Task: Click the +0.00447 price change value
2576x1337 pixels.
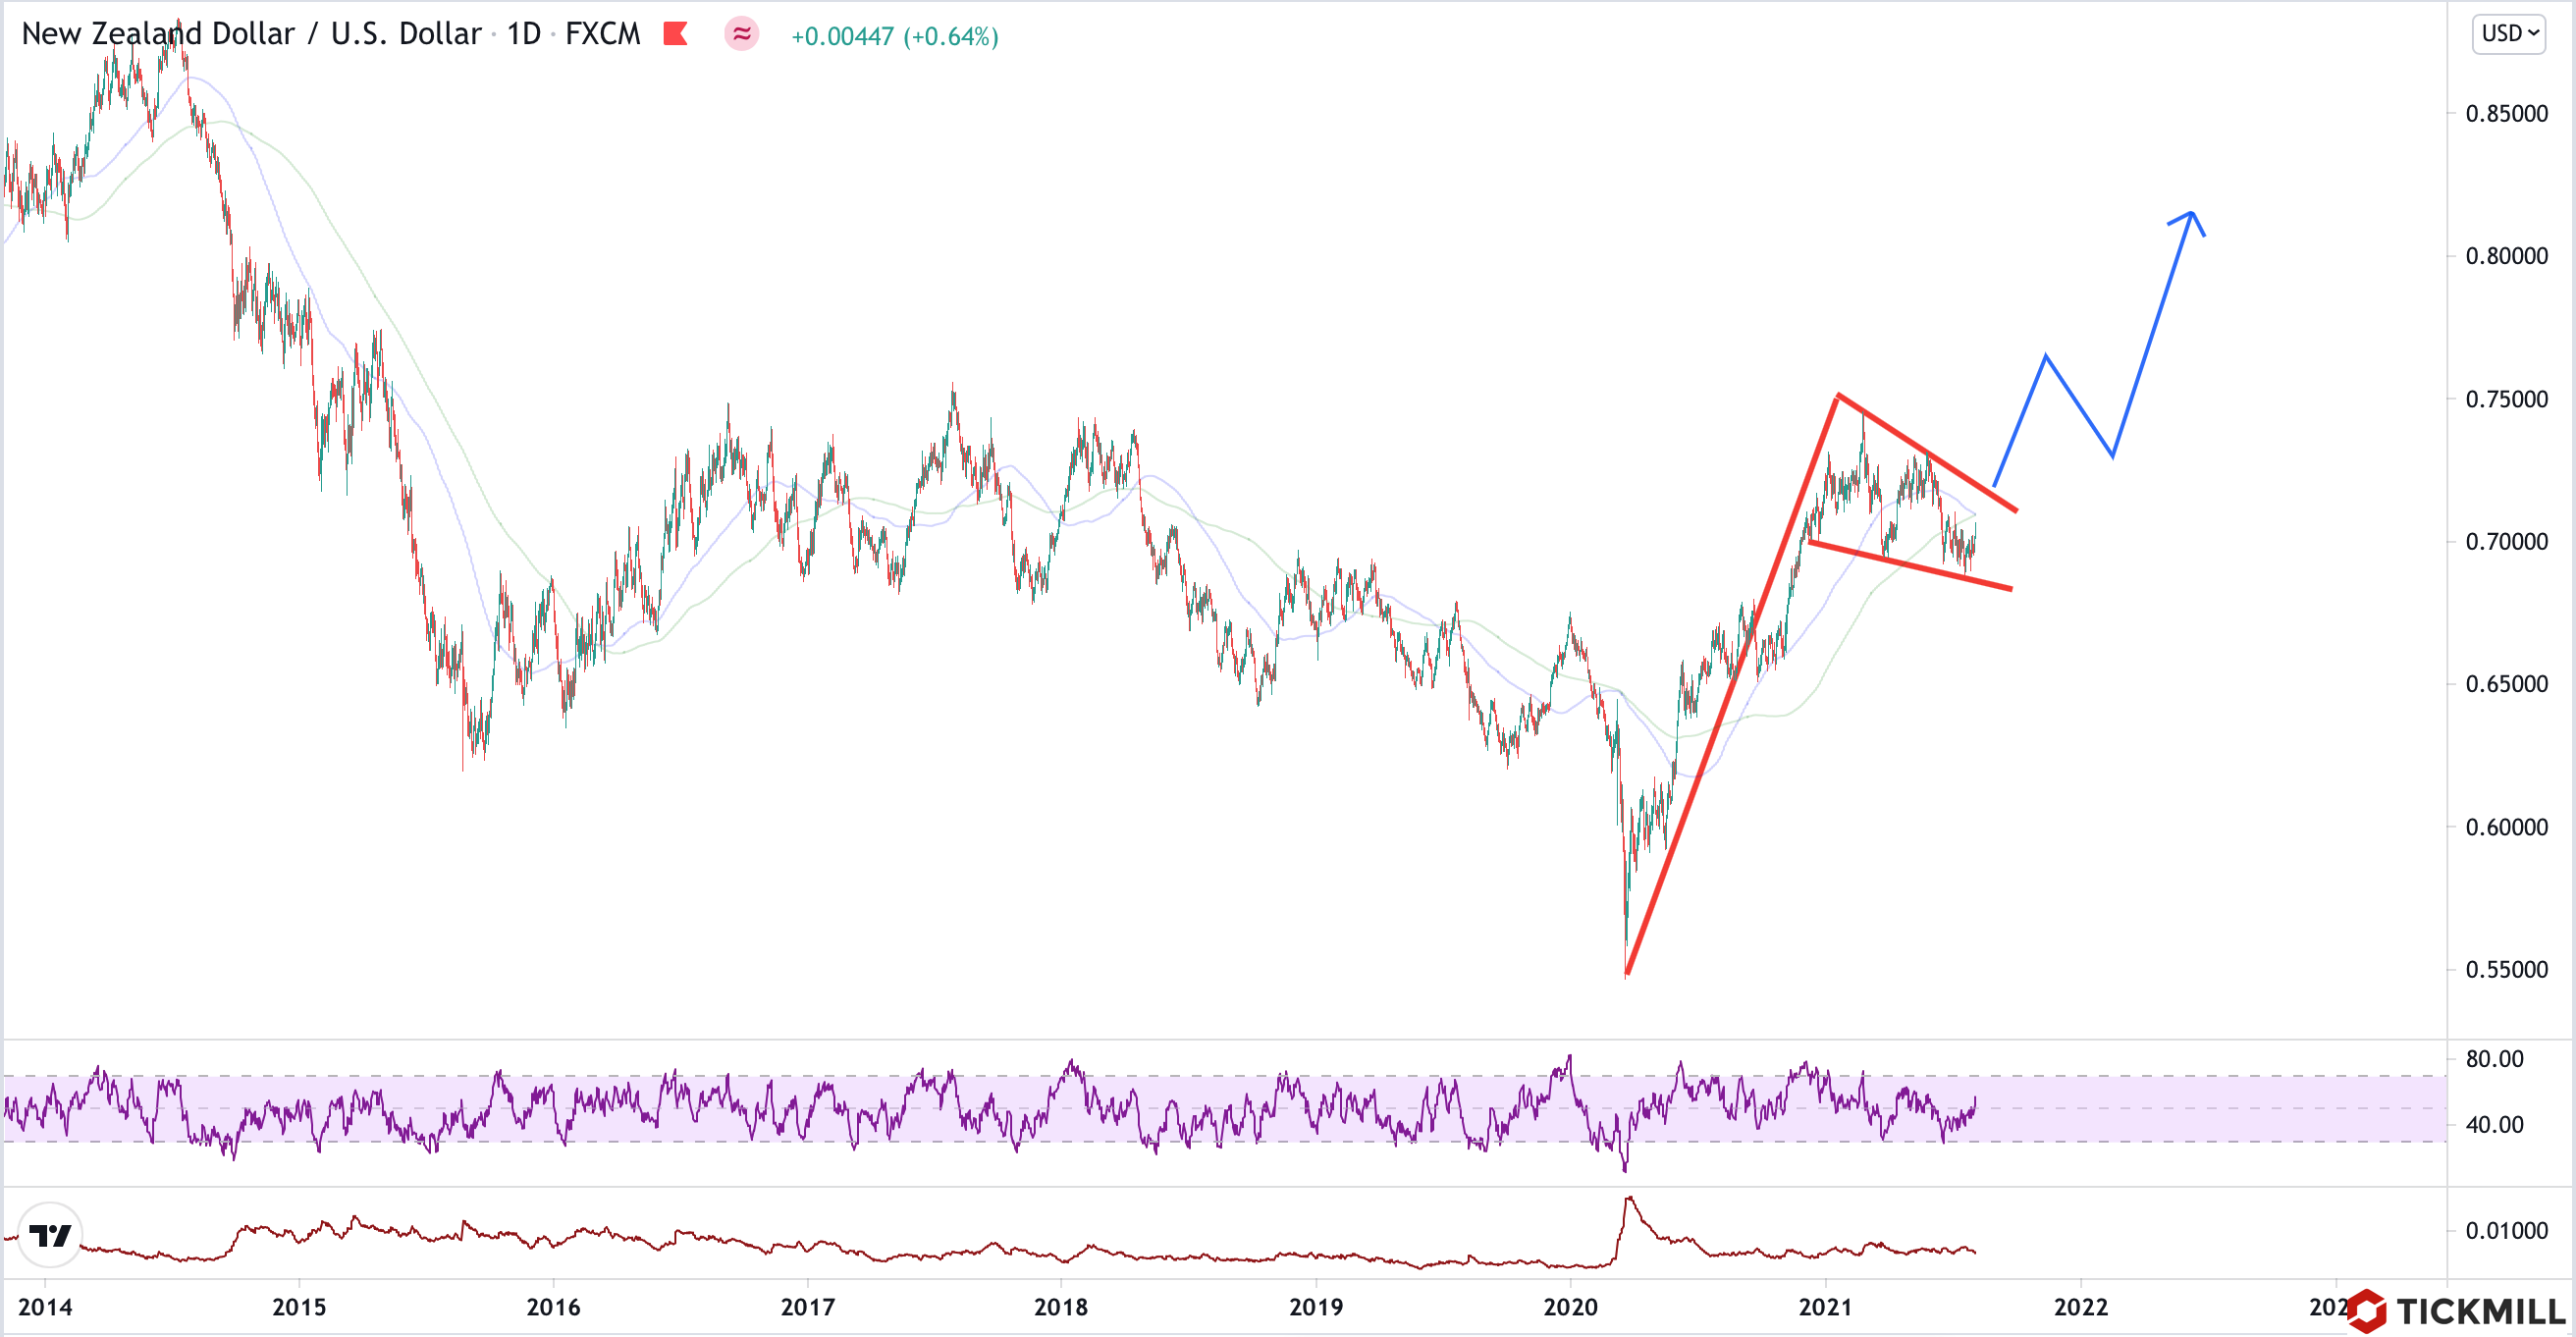Action: pos(842,37)
